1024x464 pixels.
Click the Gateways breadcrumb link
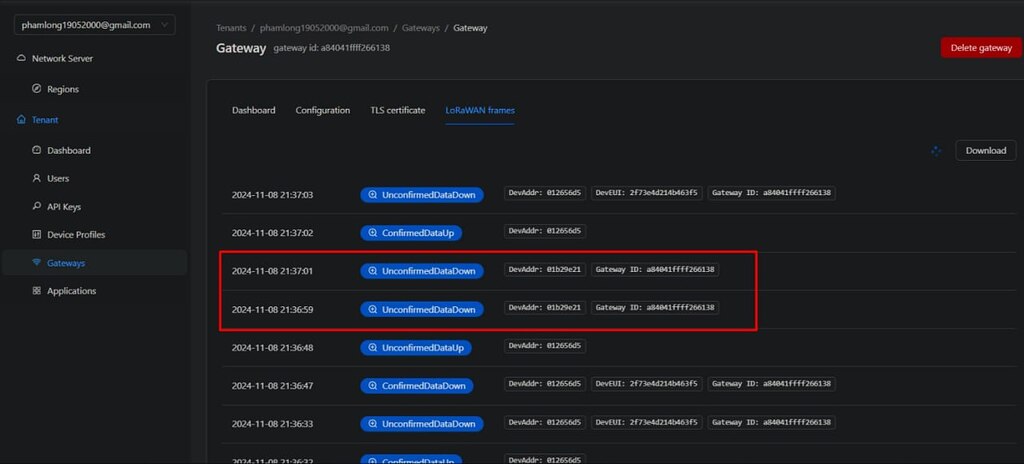(x=420, y=28)
